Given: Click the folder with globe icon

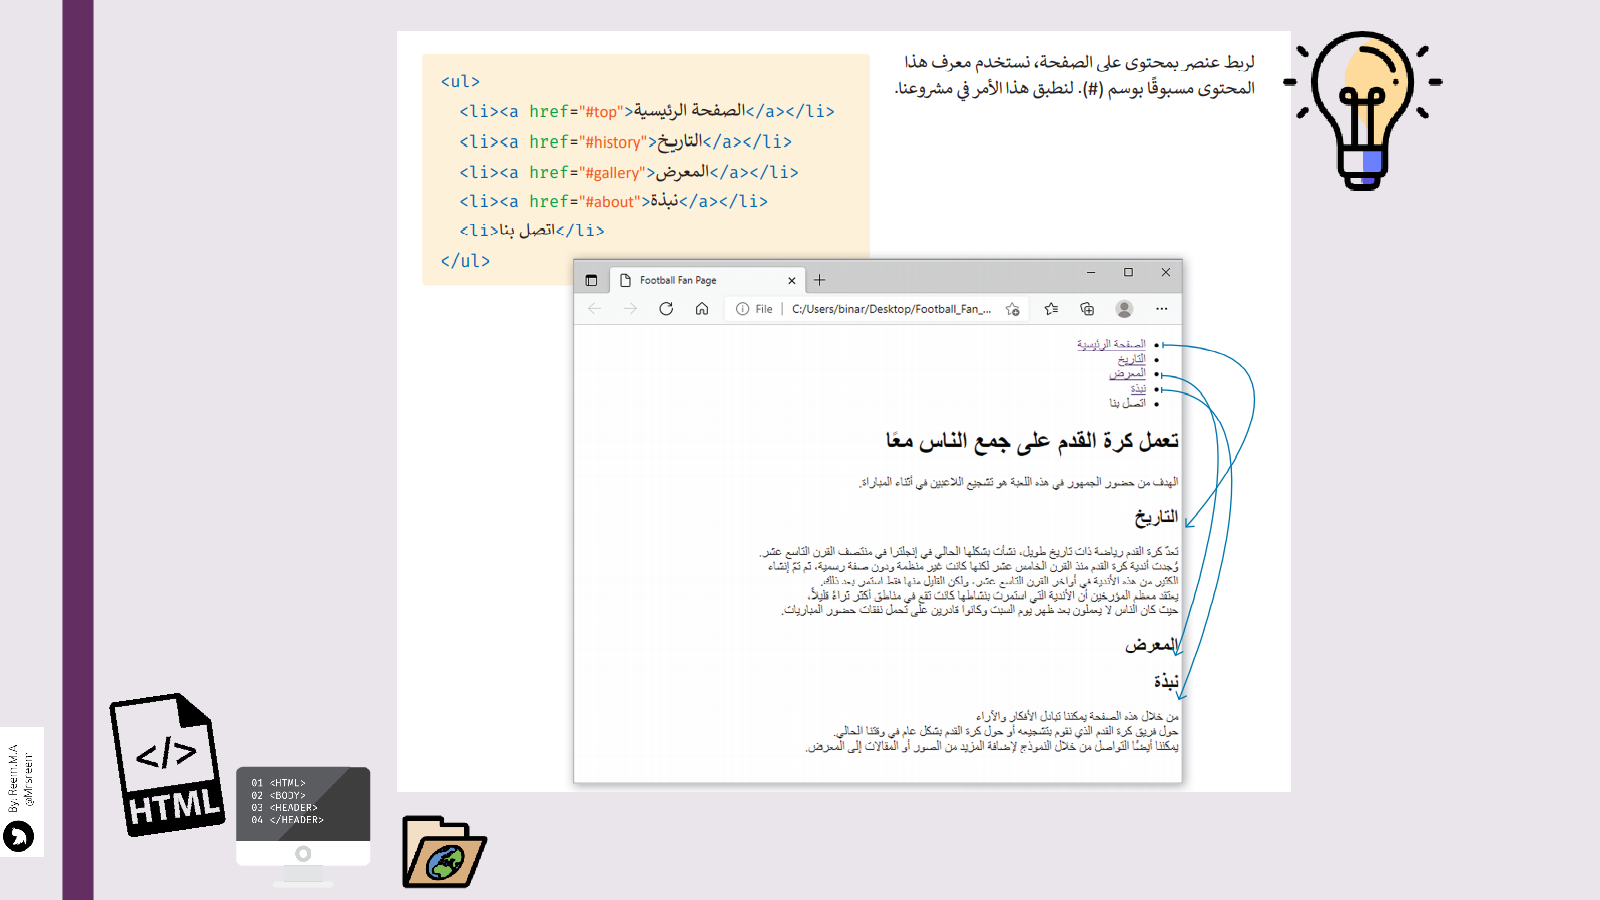Looking at the screenshot, I should click(x=443, y=853).
